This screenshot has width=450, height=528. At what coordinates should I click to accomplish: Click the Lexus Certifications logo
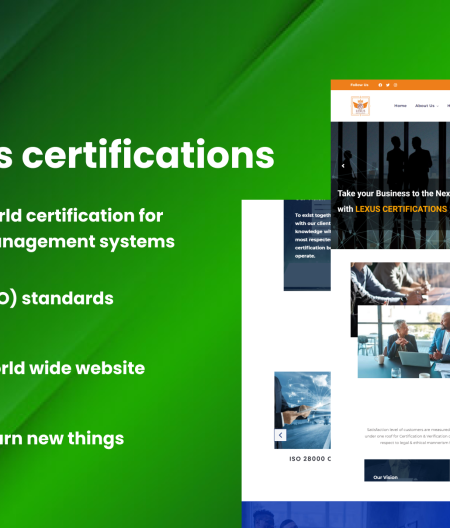coord(360,106)
